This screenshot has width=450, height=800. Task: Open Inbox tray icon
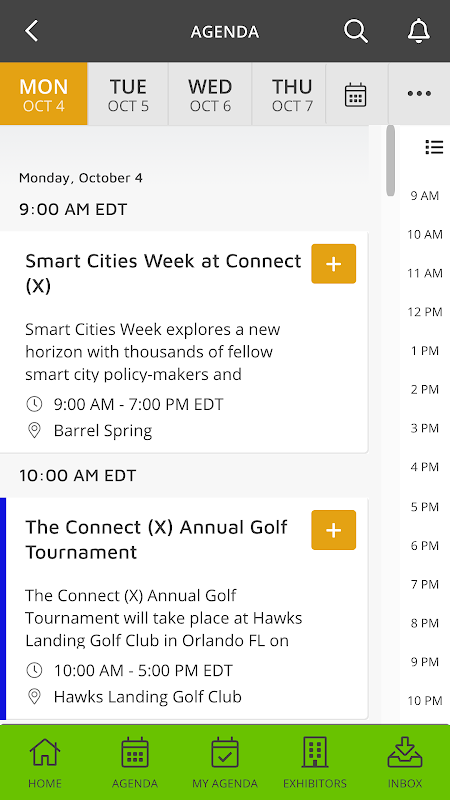point(405,763)
